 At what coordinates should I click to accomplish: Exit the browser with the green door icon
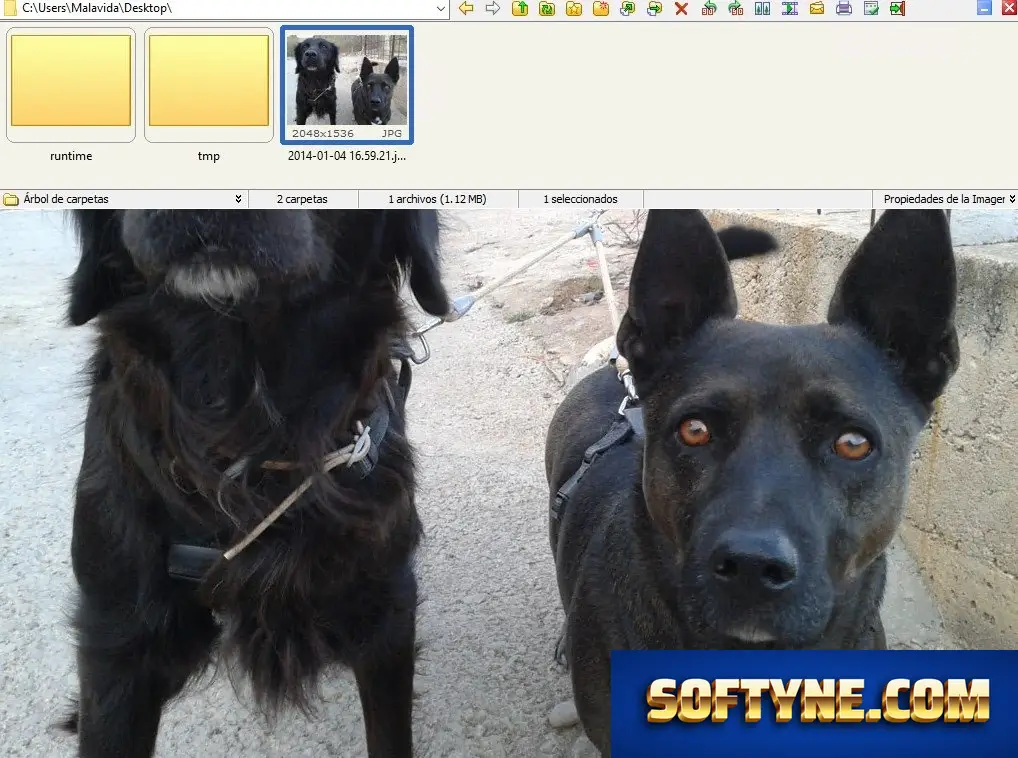click(898, 8)
